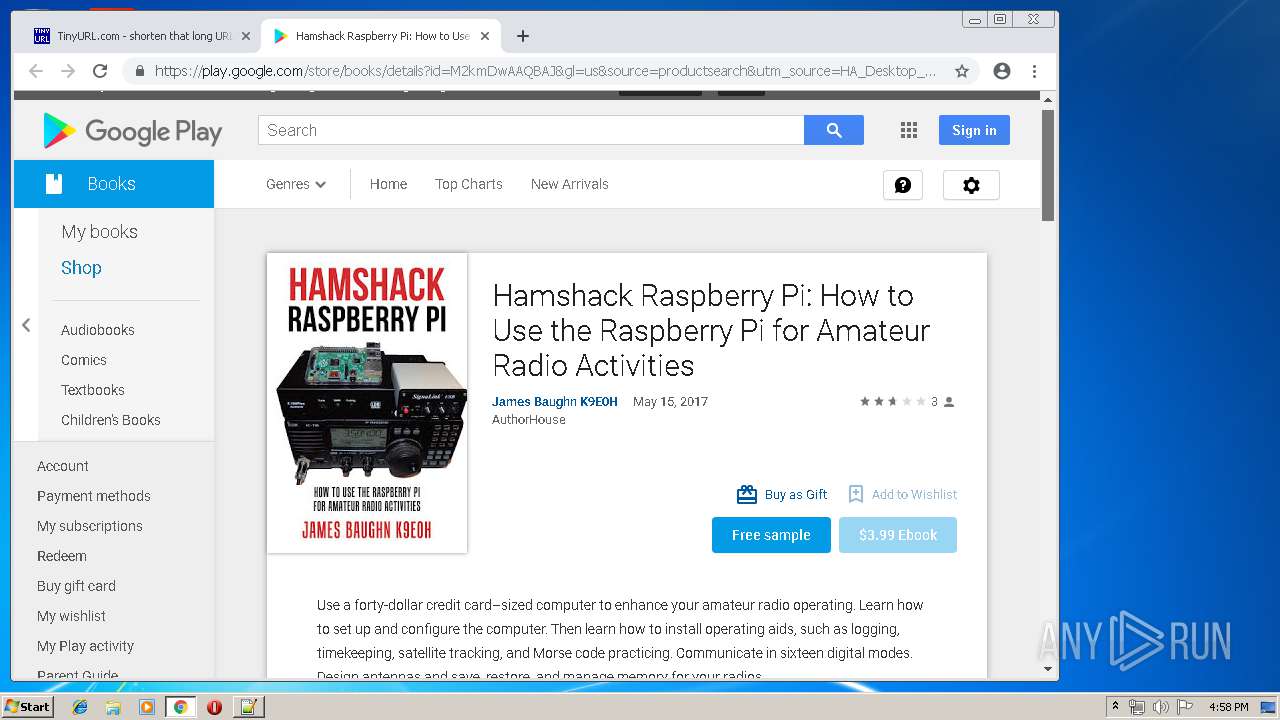The image size is (1280, 720).
Task: Open My wishlist
Action: (71, 616)
